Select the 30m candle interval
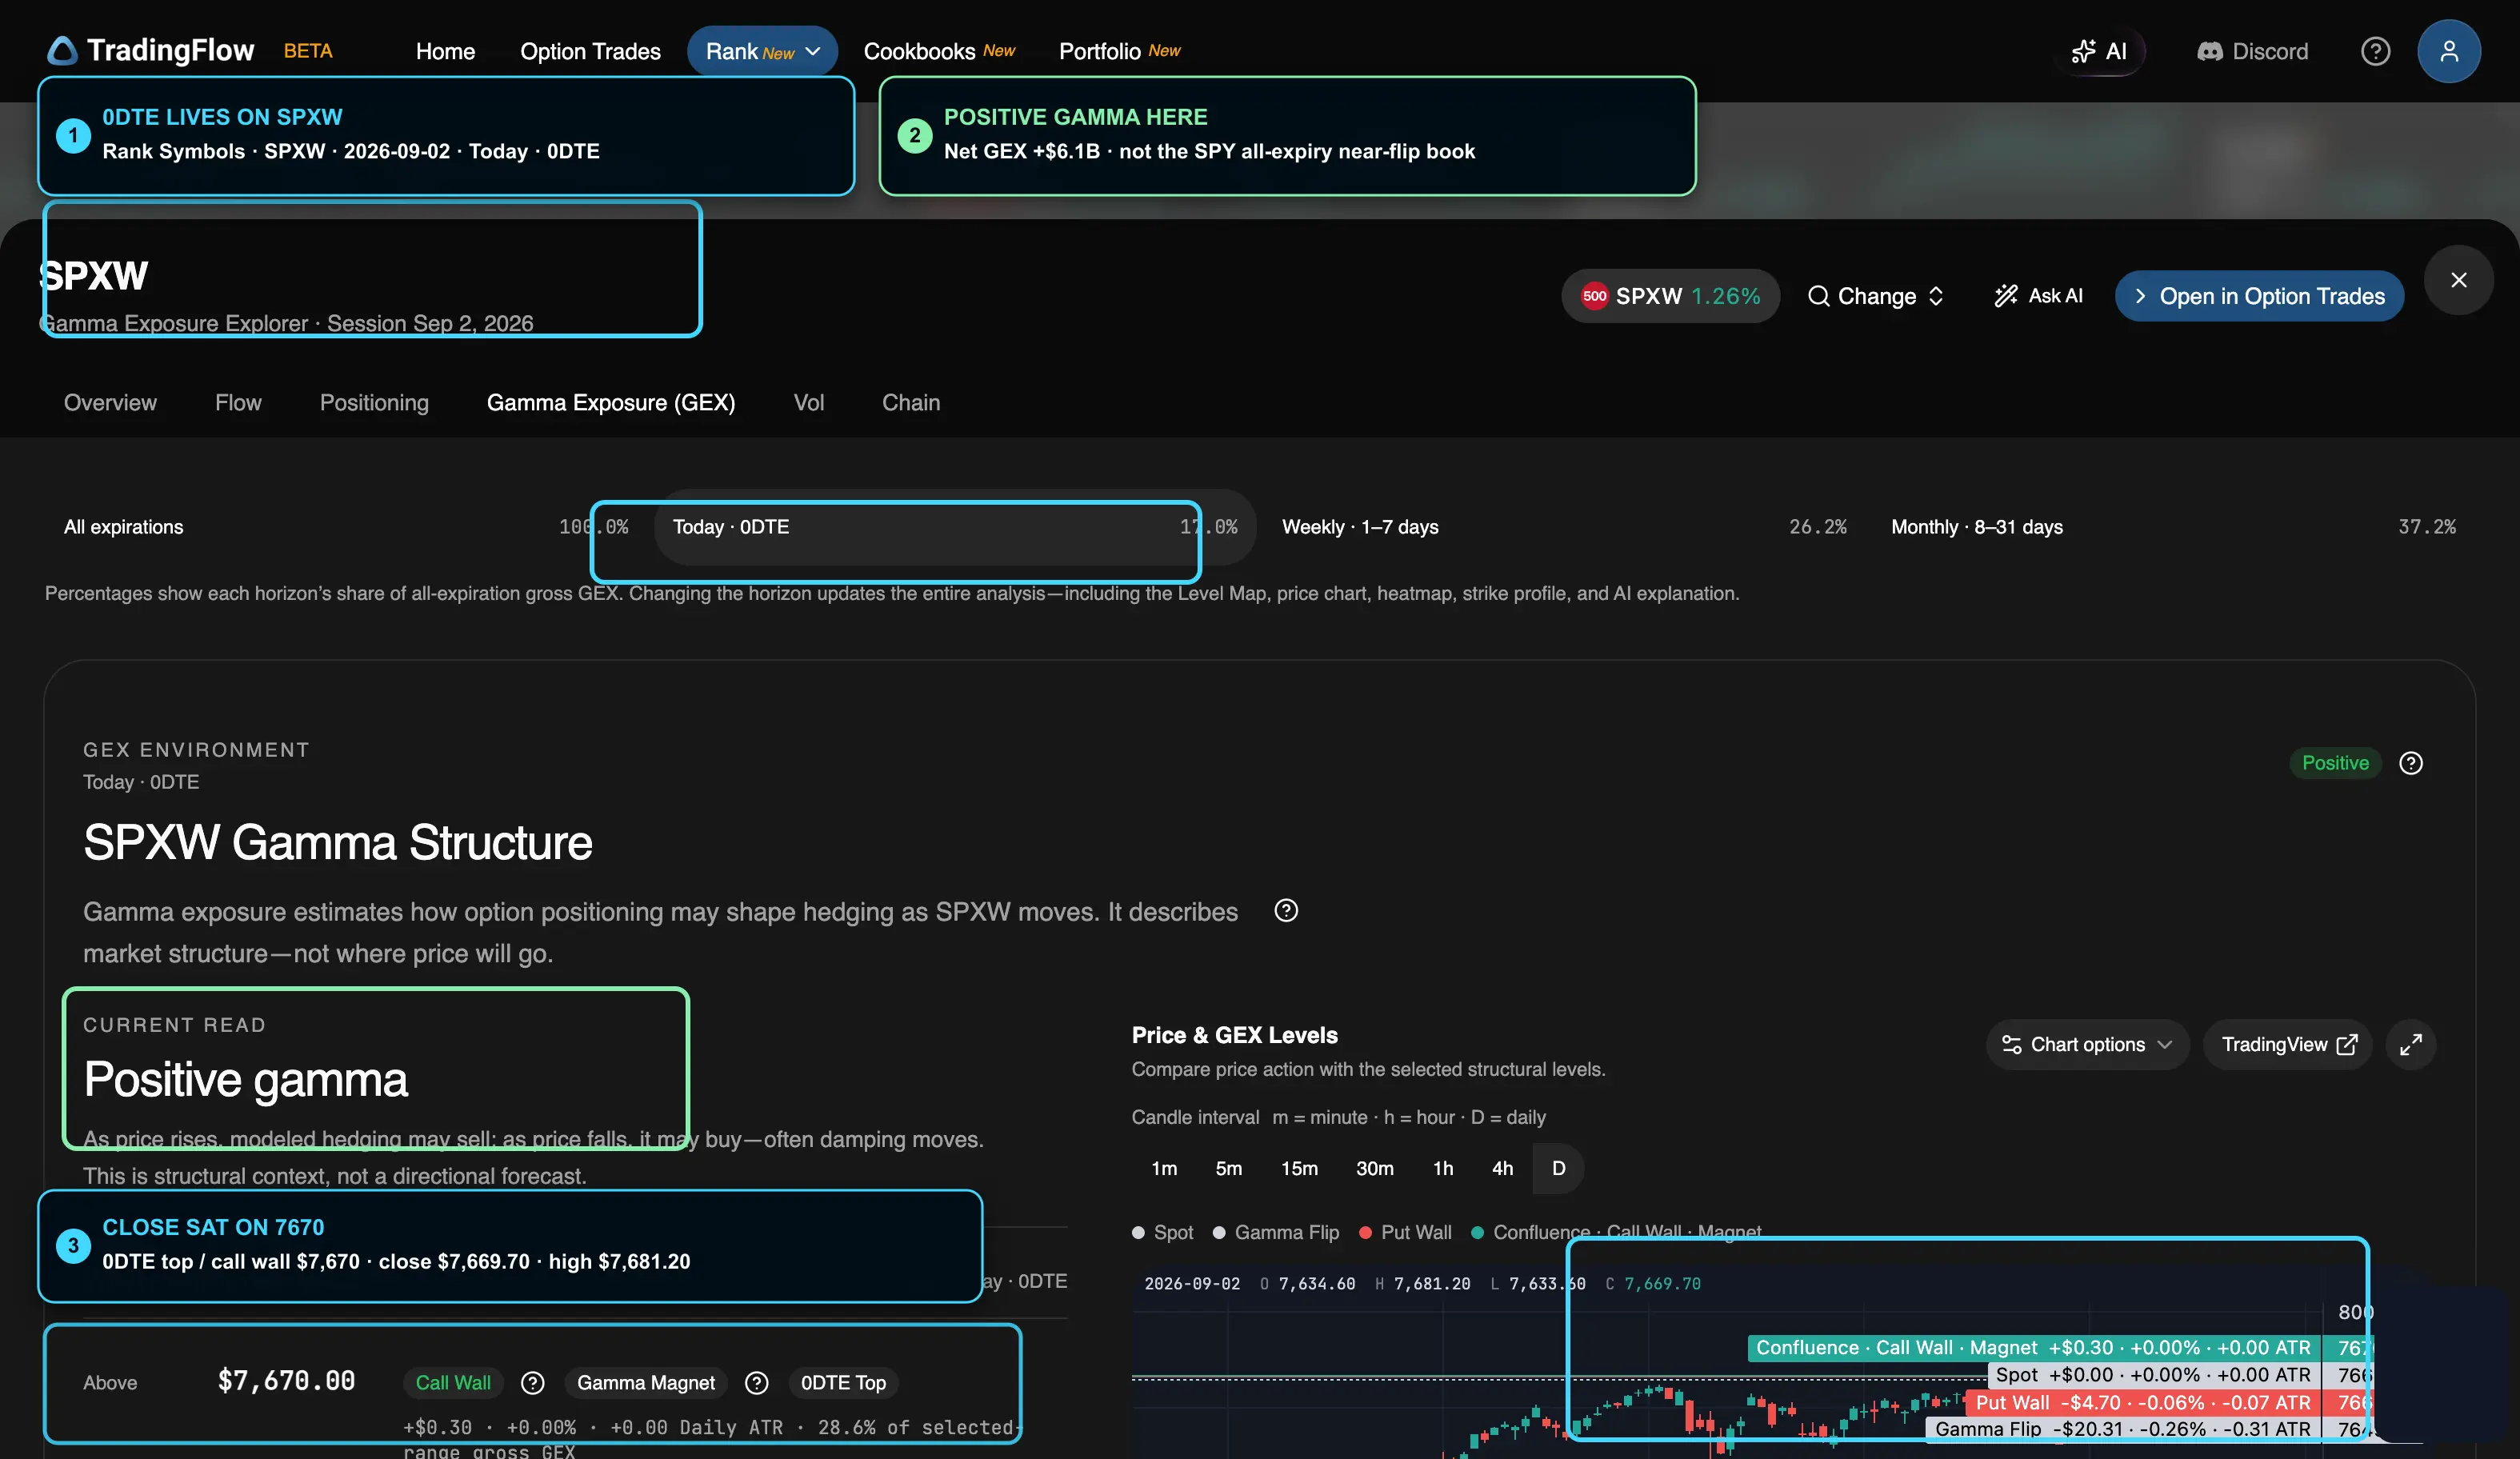 pos(1374,1168)
